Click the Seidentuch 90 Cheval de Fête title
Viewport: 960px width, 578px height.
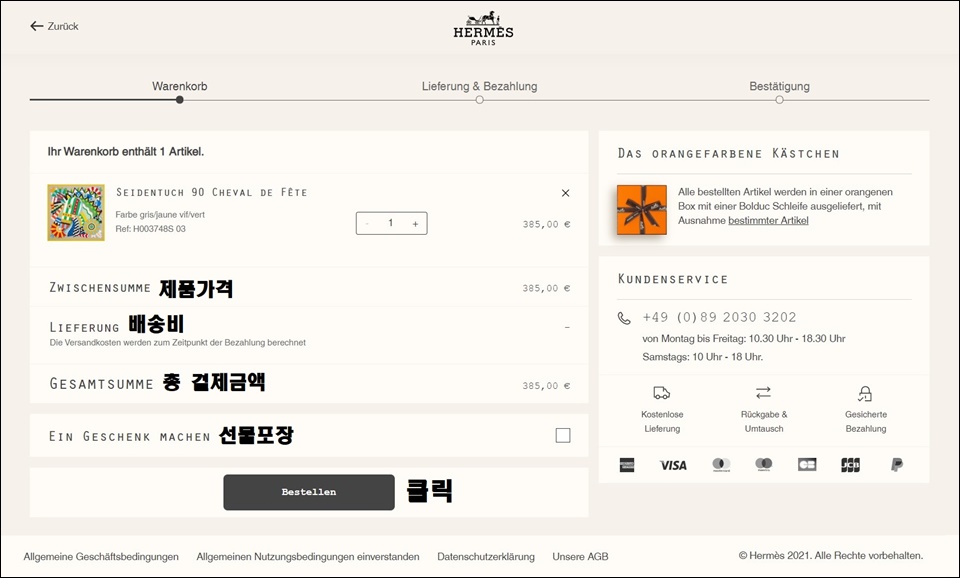[211, 192]
